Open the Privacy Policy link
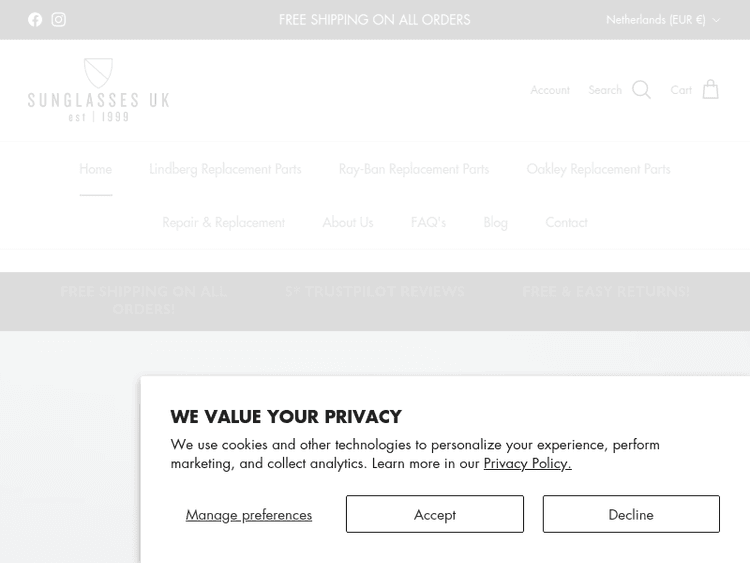The height and width of the screenshot is (563, 750). click(527, 463)
